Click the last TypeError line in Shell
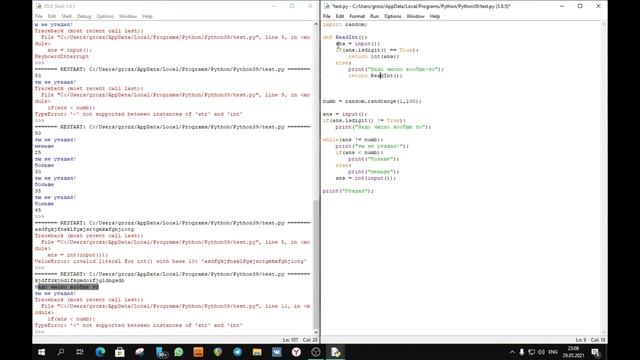This screenshot has width=640, height=360. click(x=138, y=325)
